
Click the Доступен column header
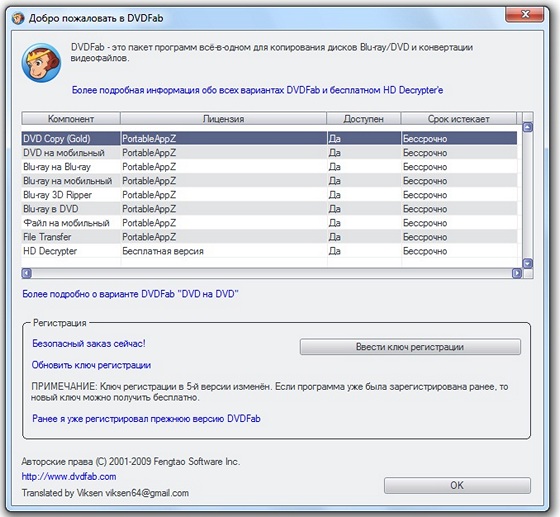pos(364,119)
